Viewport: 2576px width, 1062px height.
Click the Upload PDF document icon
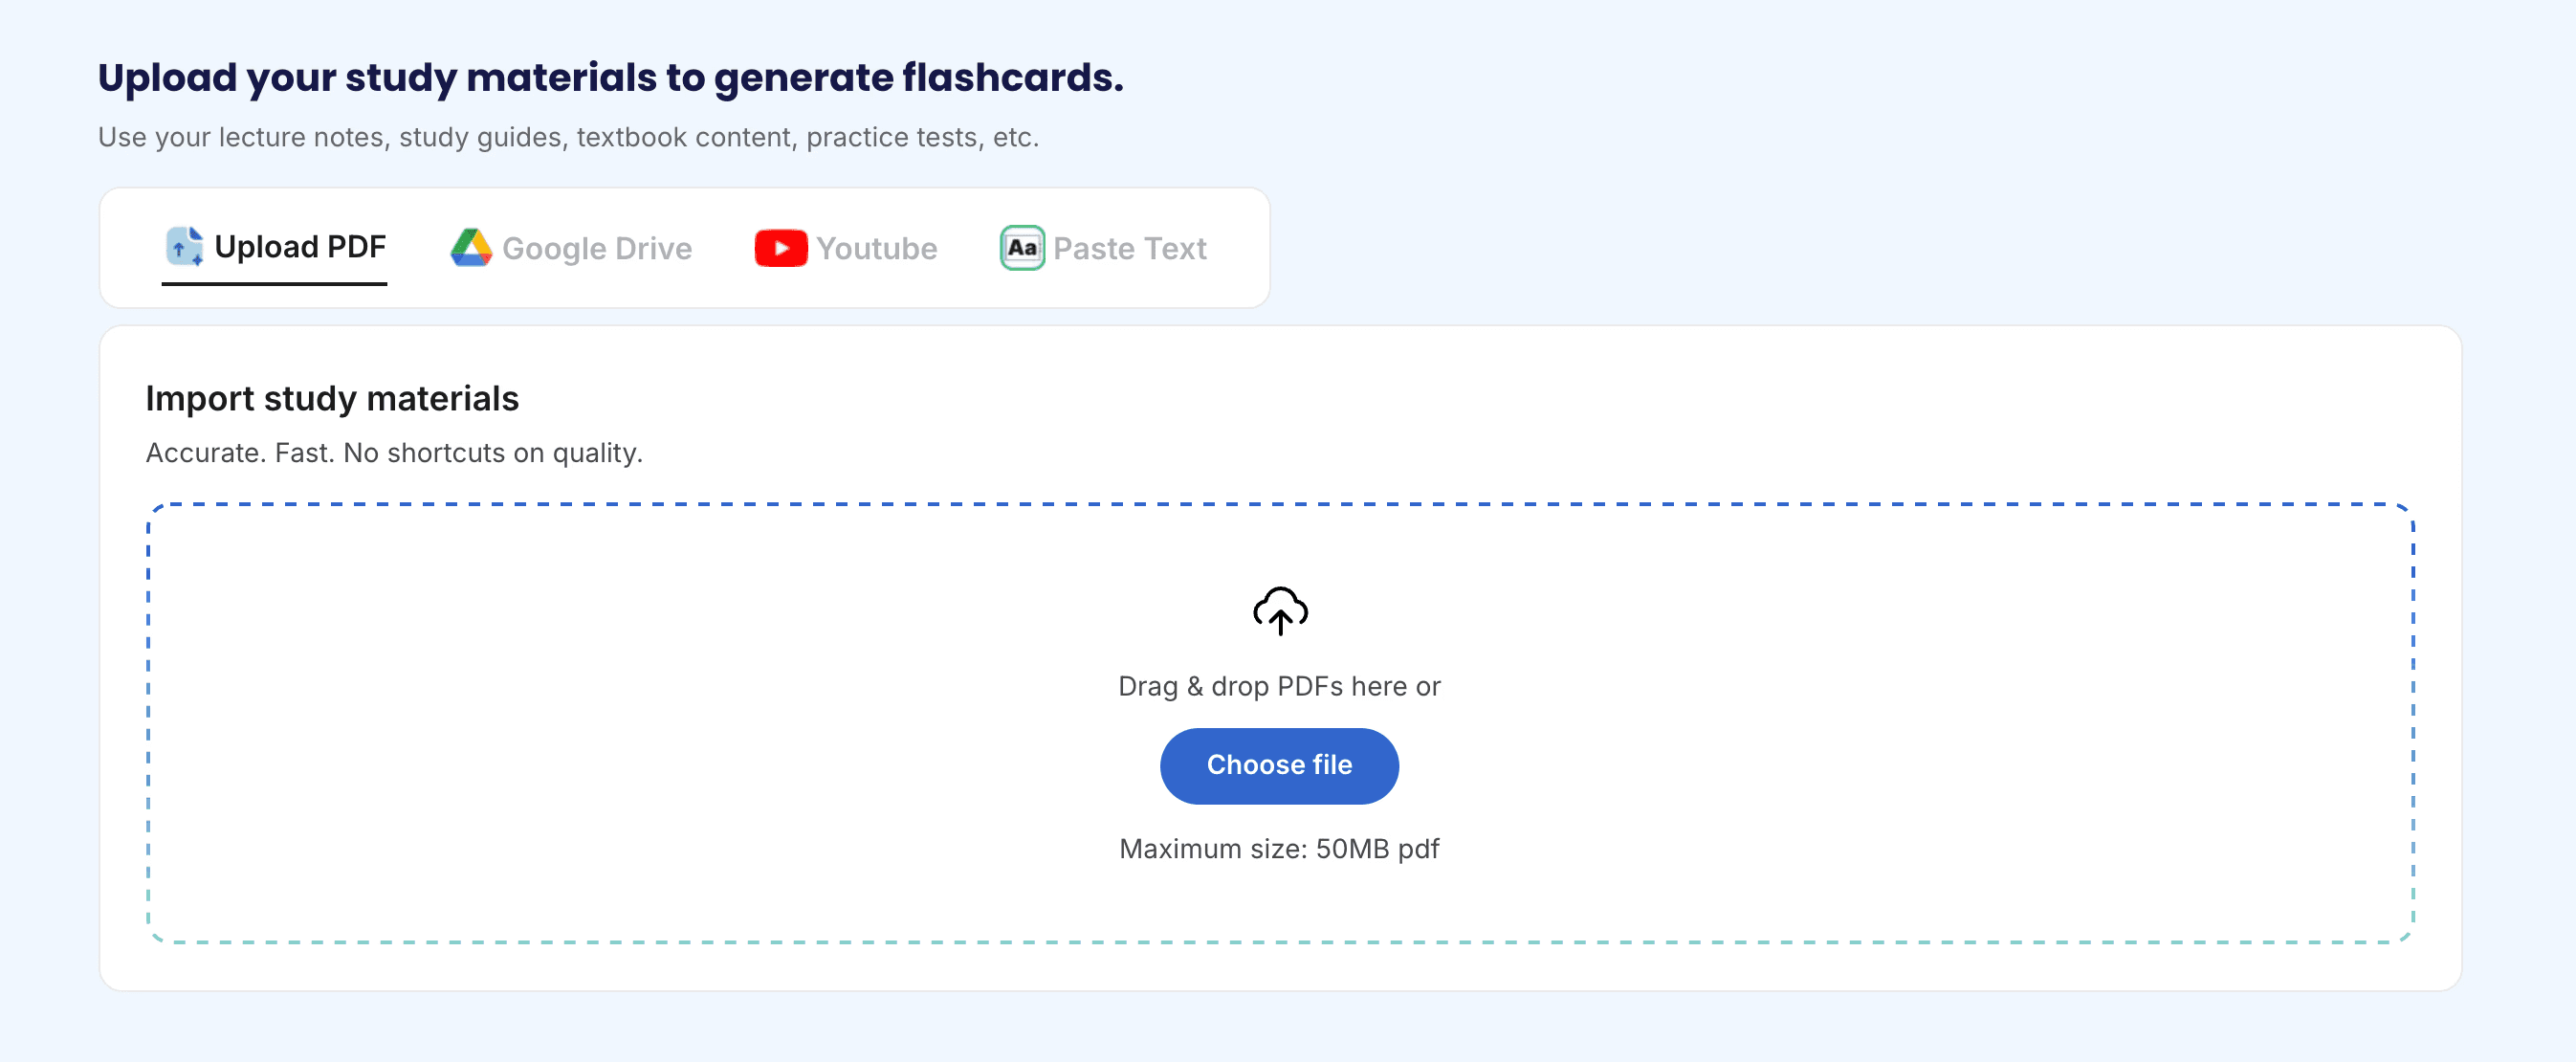coord(184,246)
